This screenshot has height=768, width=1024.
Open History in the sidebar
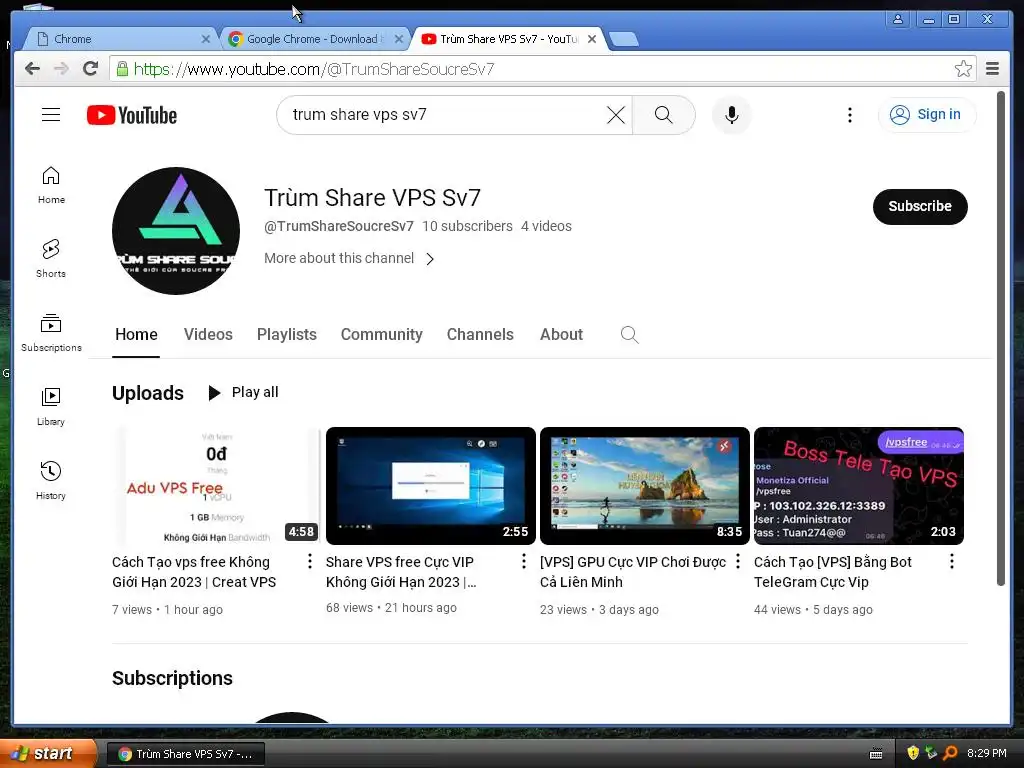tap(51, 481)
